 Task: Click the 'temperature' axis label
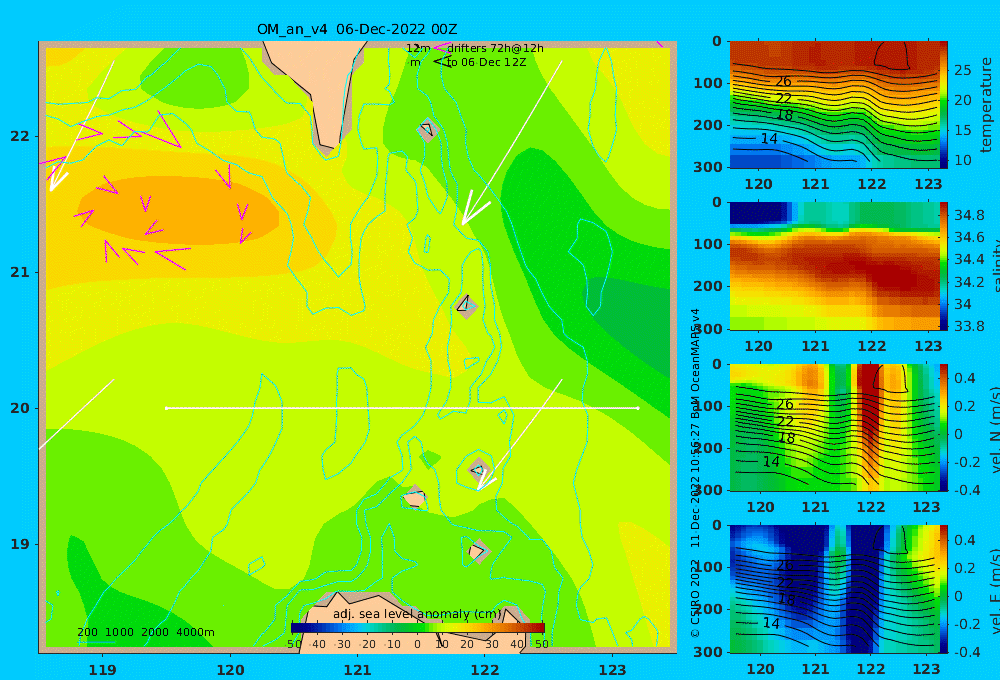(987, 105)
